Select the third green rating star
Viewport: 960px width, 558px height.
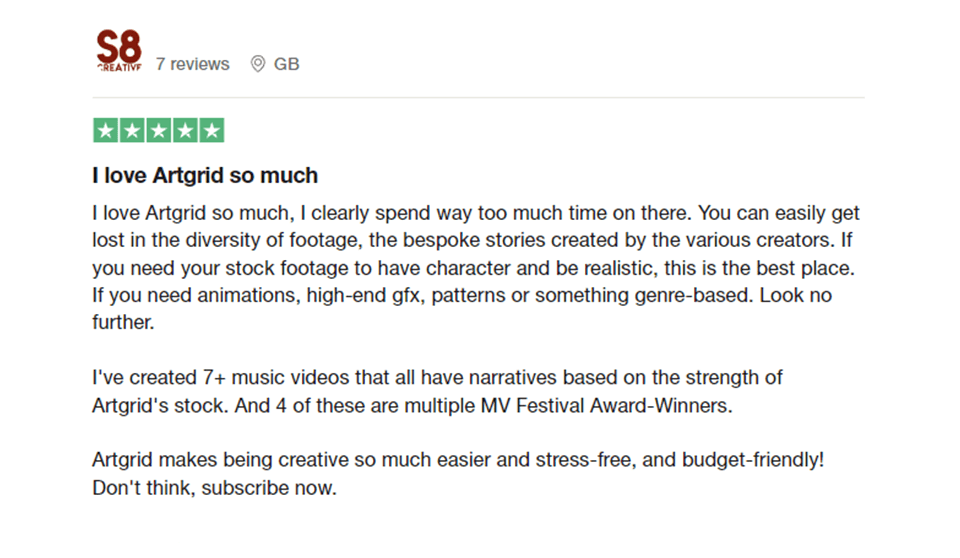pos(158,130)
